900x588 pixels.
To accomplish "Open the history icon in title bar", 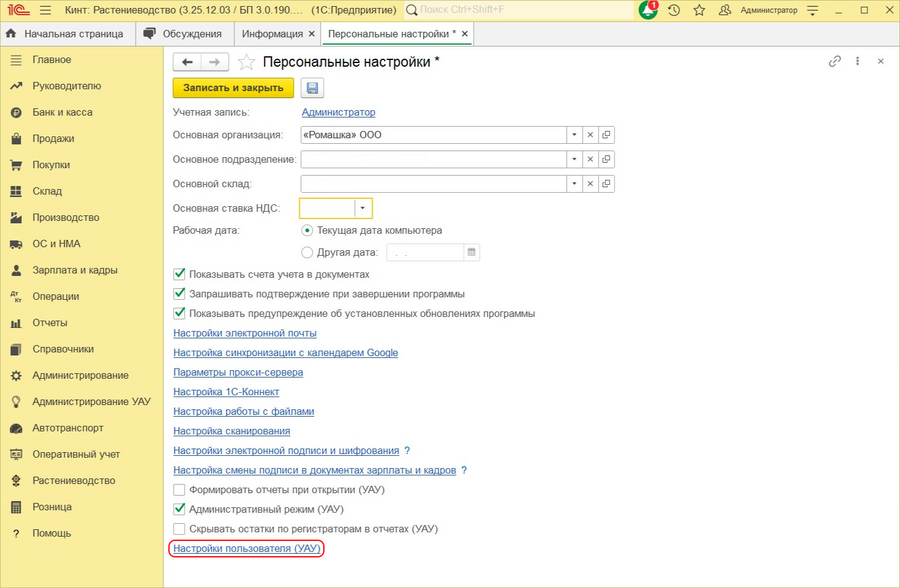I will 675,10.
